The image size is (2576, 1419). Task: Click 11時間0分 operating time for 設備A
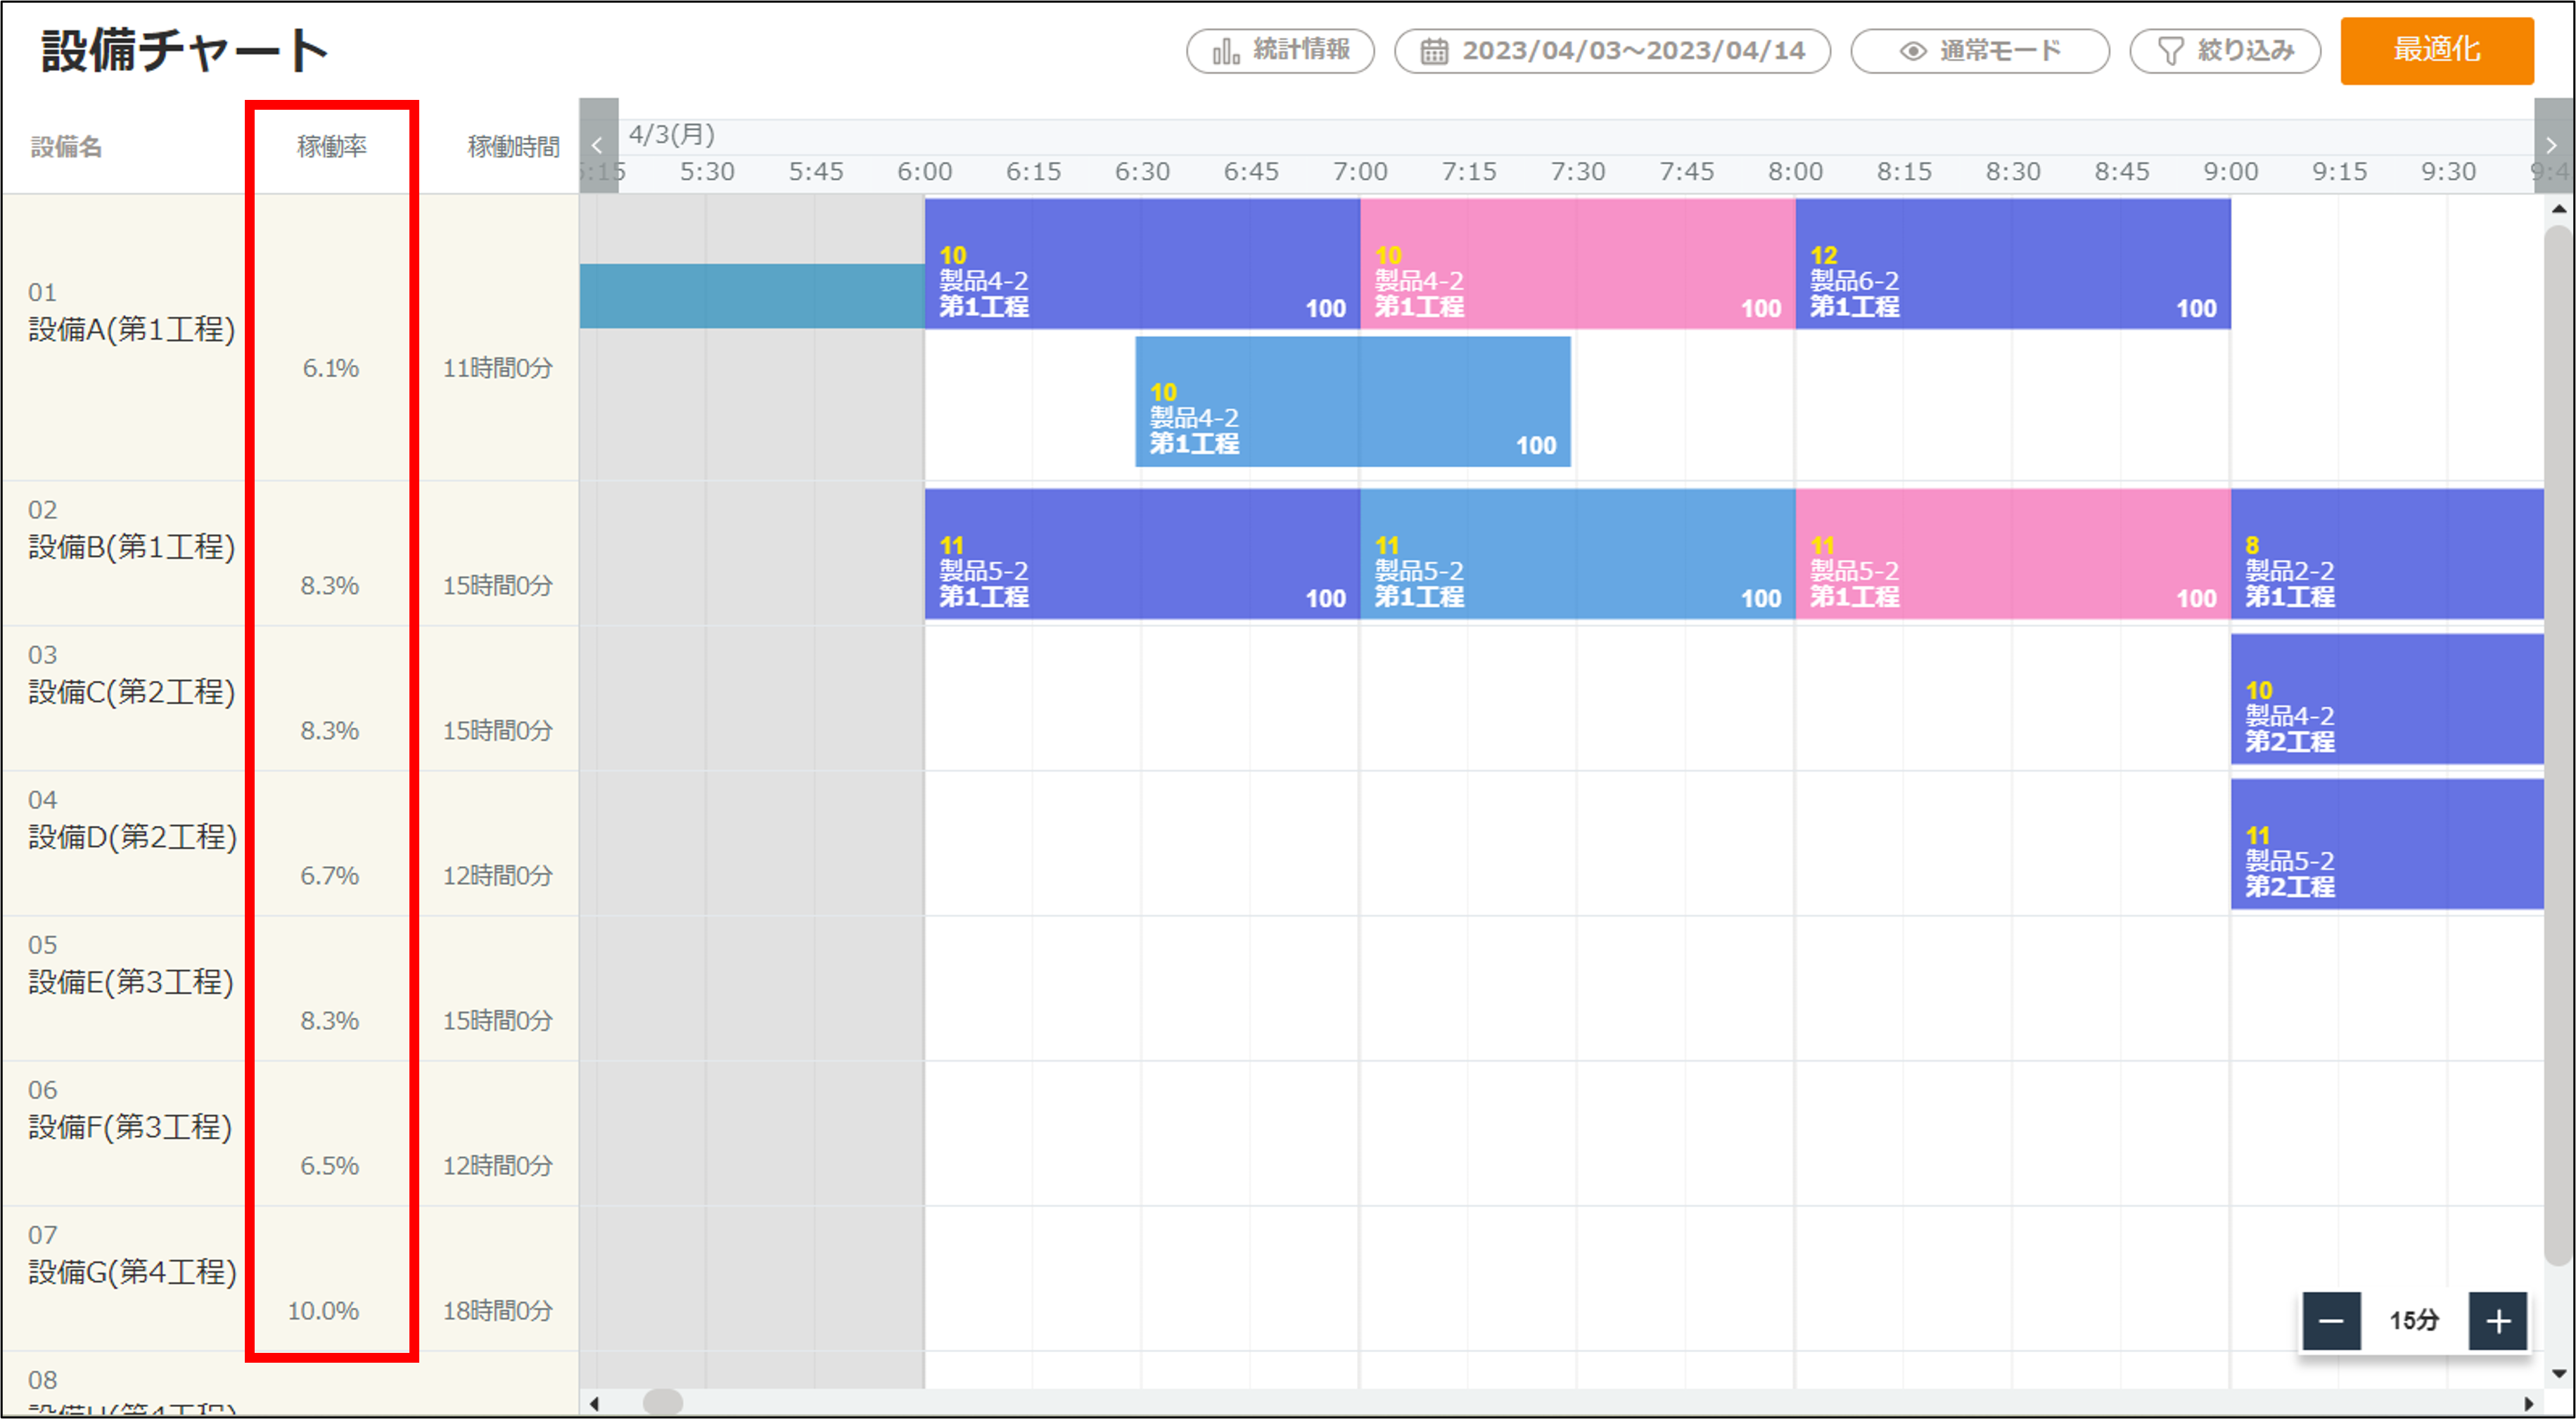tap(497, 368)
